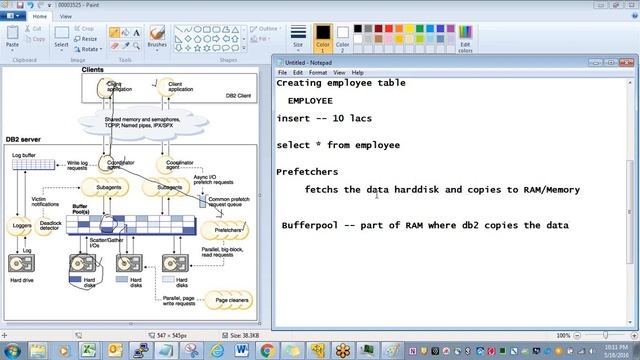Open the Edit colors dialog
Viewport: 640px width, 360px height.
pos(465,39)
